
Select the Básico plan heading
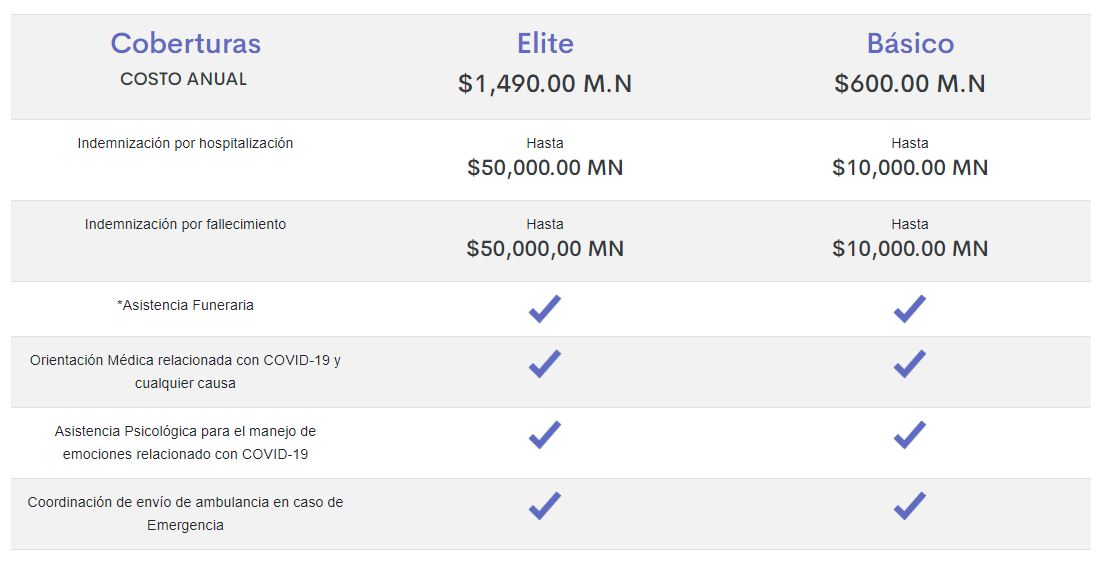coord(910,43)
